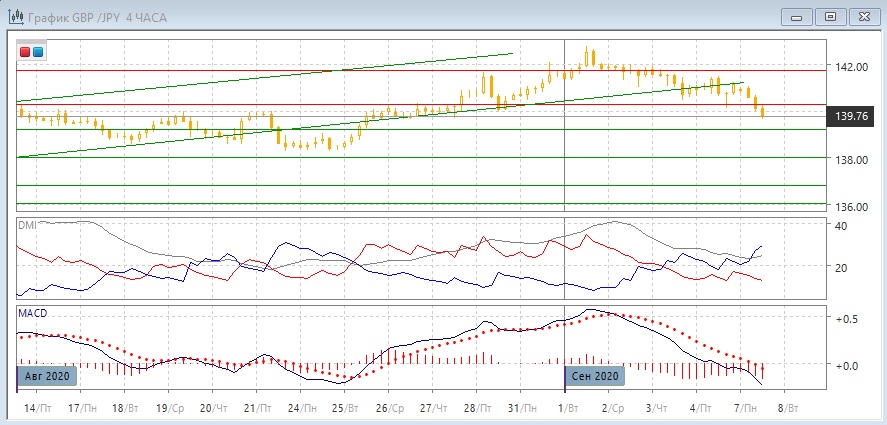
Task: Click the 7/Пн date on time axis
Action: pyautogui.click(x=744, y=409)
